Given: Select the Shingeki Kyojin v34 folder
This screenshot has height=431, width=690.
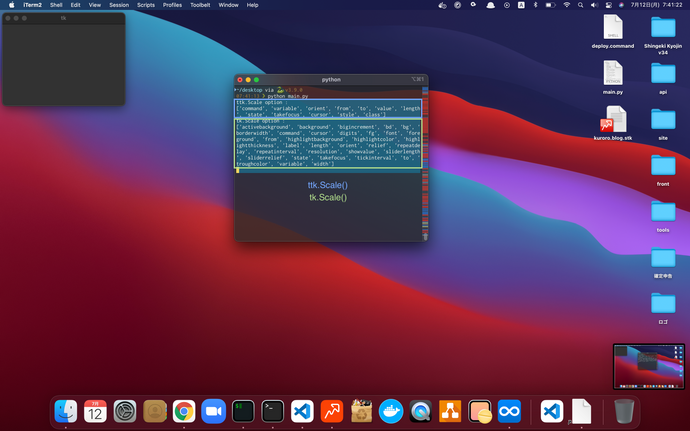Looking at the screenshot, I should [663, 34].
